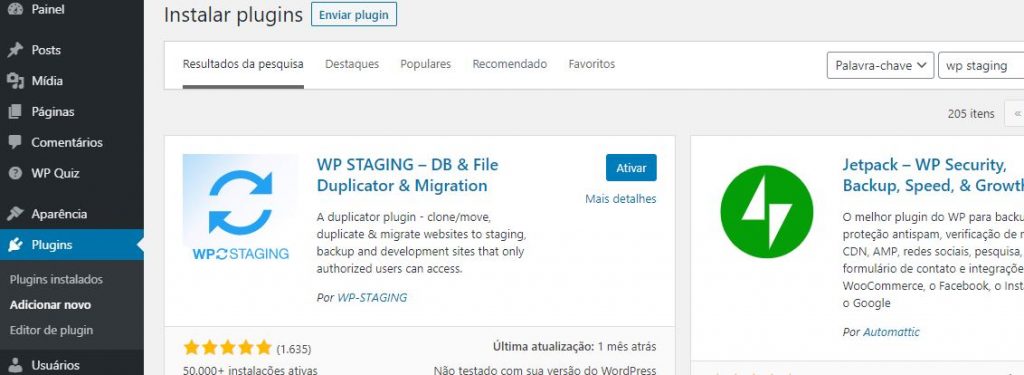The image size is (1024, 375).
Task: Switch to the Recomendado tab
Action: tap(510, 64)
